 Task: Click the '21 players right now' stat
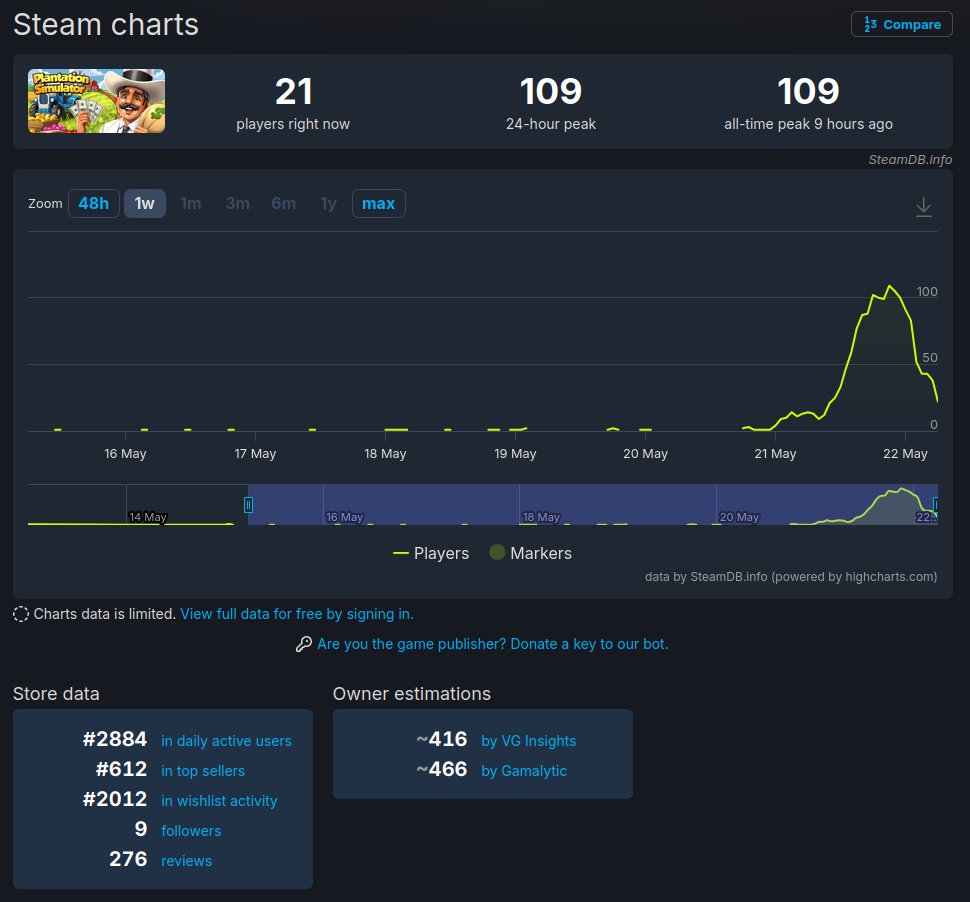point(293,103)
